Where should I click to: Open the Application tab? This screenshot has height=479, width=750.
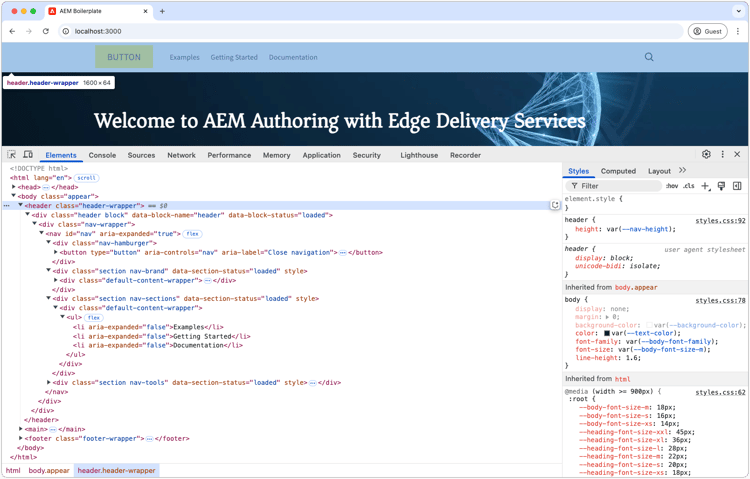pyautogui.click(x=321, y=155)
